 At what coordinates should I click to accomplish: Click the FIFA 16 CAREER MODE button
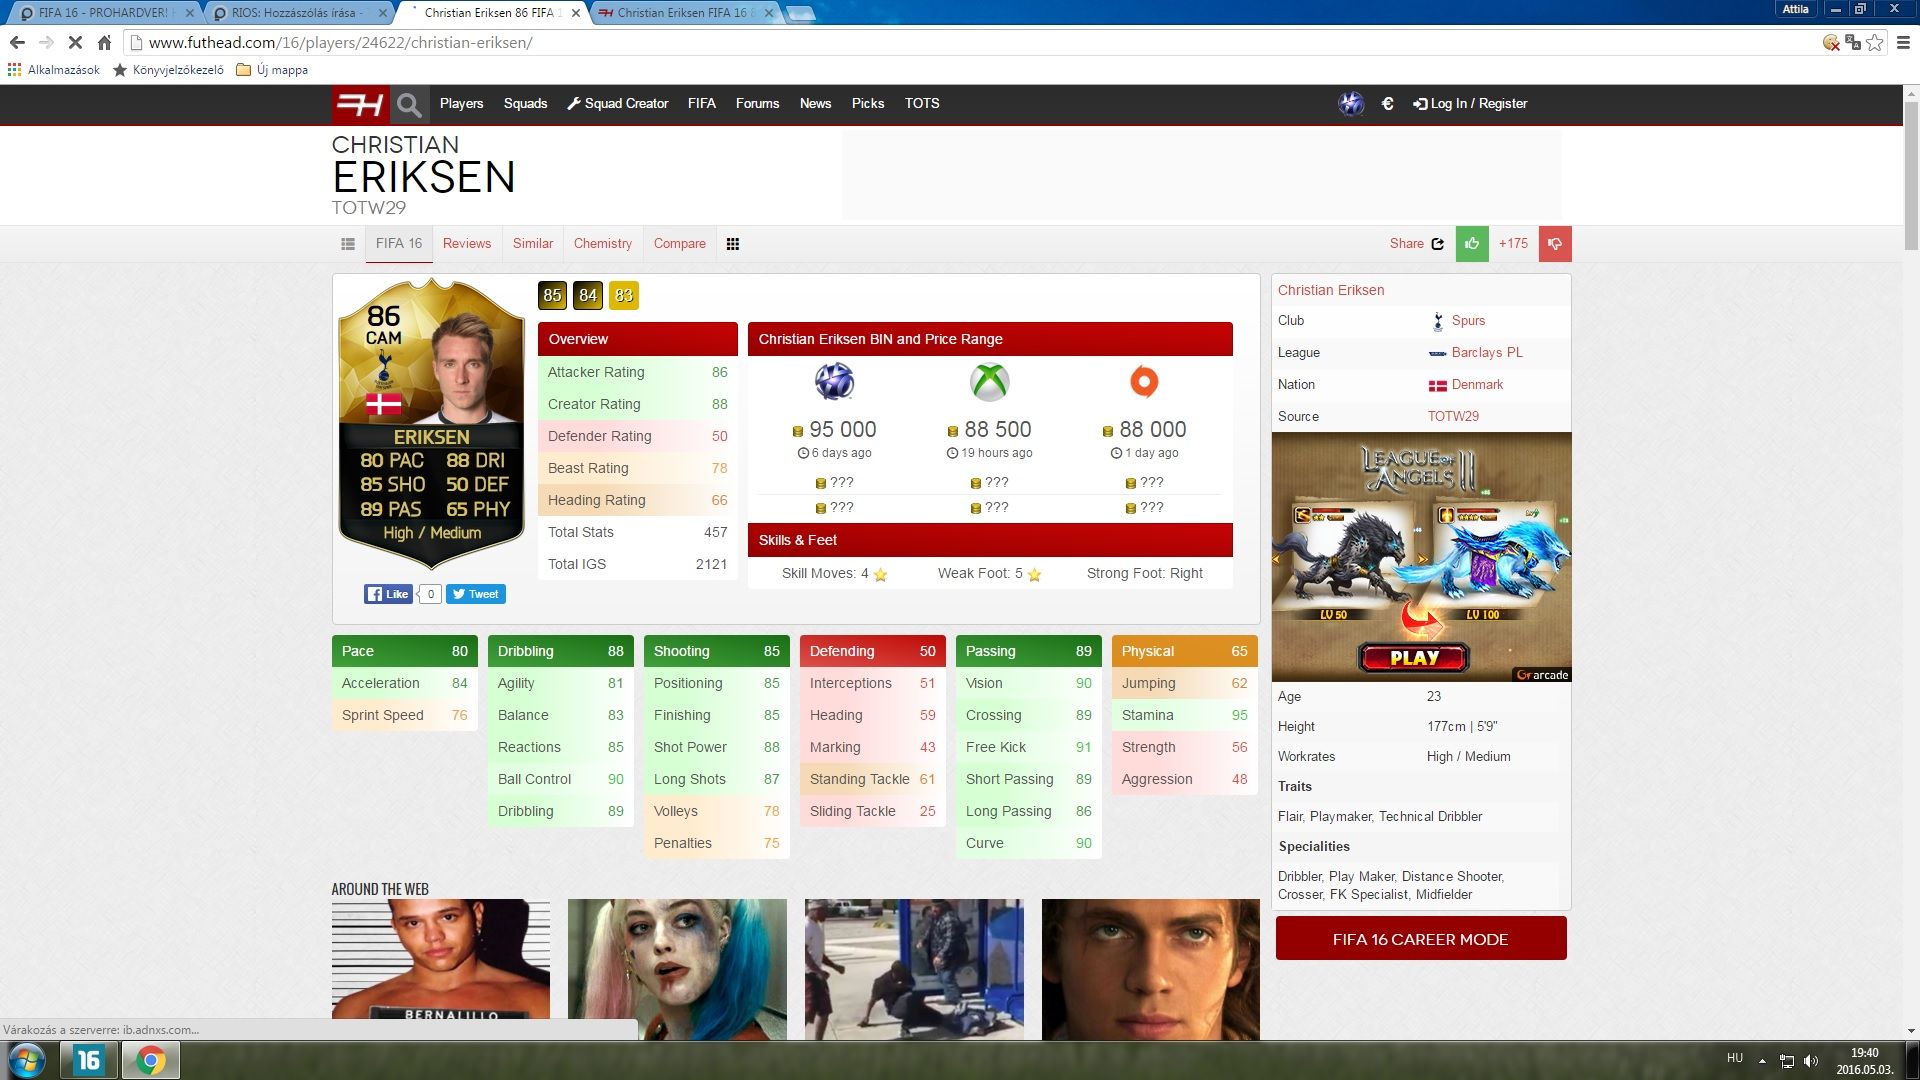point(1420,939)
